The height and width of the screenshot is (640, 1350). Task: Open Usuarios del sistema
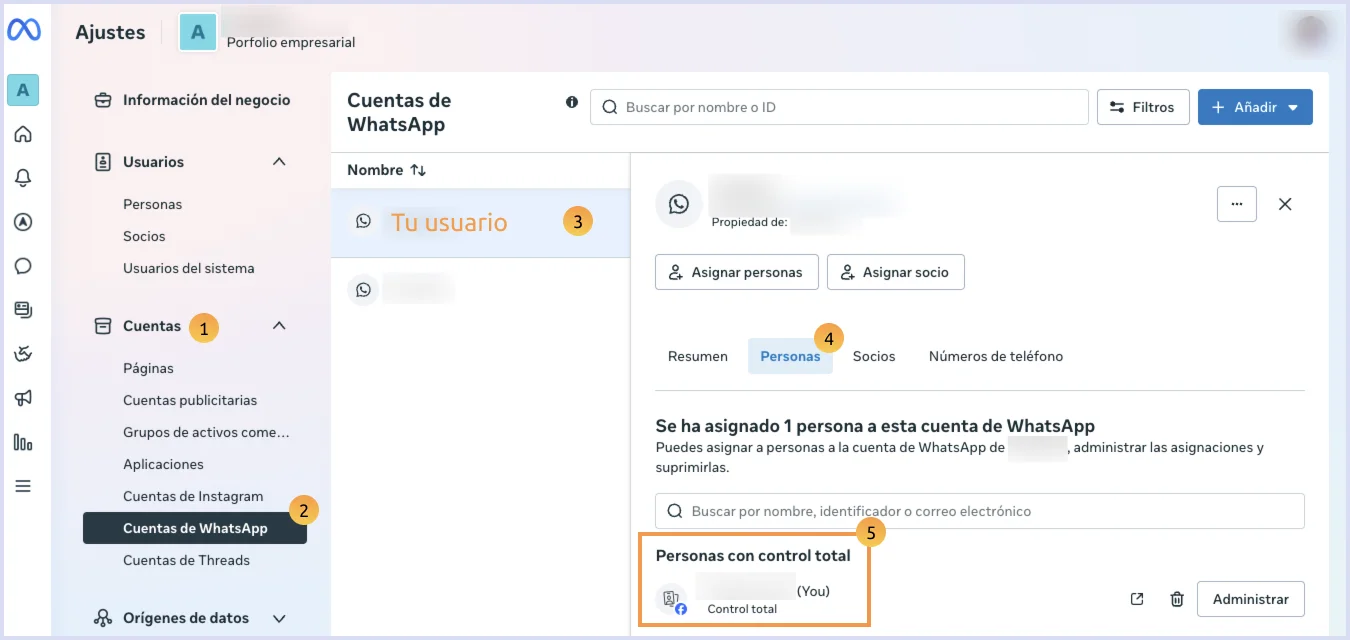tap(189, 268)
